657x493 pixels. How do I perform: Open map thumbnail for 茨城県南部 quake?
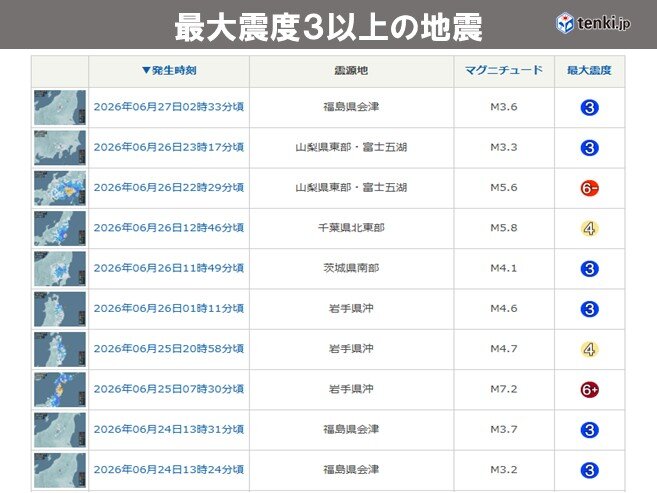60,268
